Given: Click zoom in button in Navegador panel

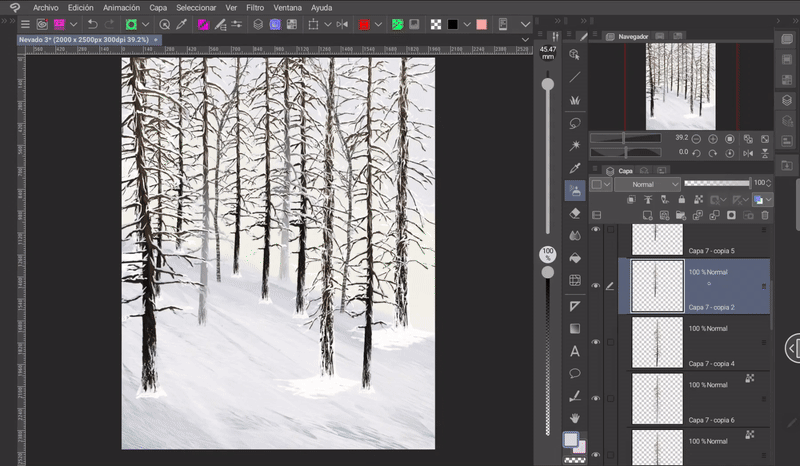Looking at the screenshot, I should tap(713, 139).
